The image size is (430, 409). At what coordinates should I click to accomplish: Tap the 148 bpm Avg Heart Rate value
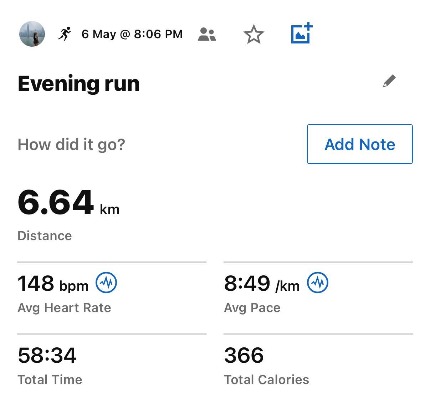[53, 284]
